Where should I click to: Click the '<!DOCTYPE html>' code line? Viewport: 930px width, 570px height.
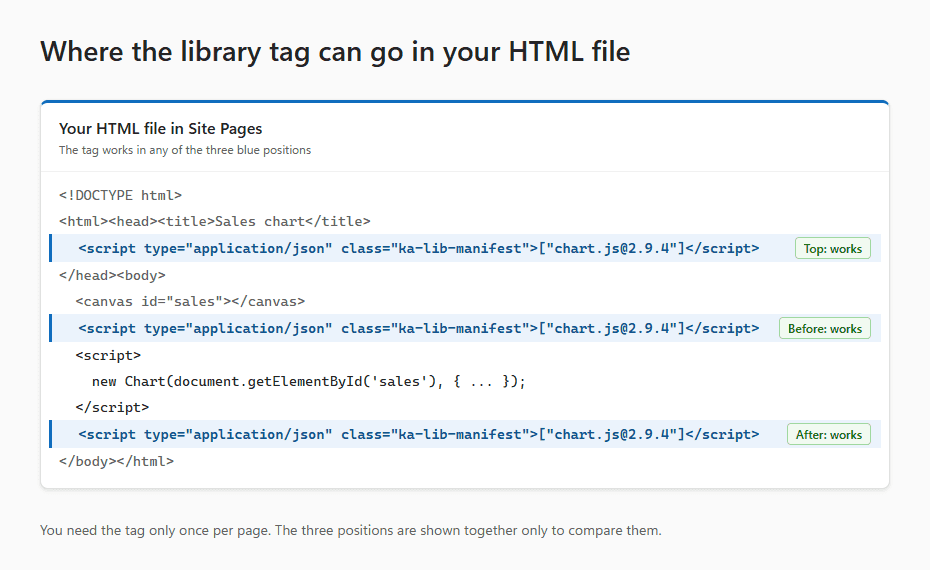pos(120,195)
